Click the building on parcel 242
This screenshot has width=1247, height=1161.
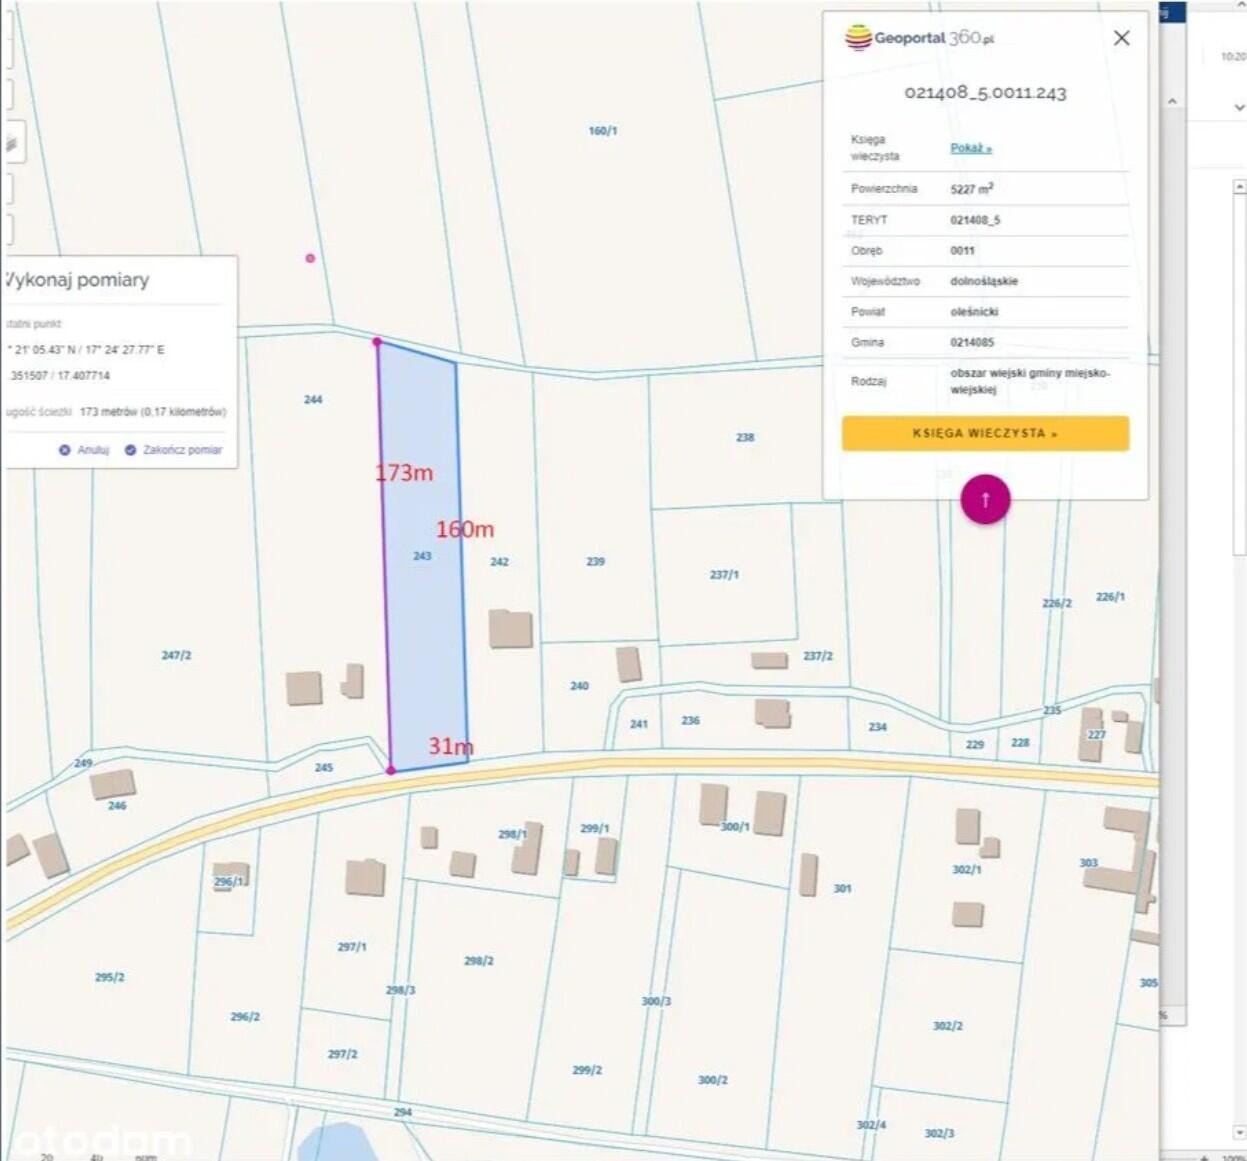(510, 629)
